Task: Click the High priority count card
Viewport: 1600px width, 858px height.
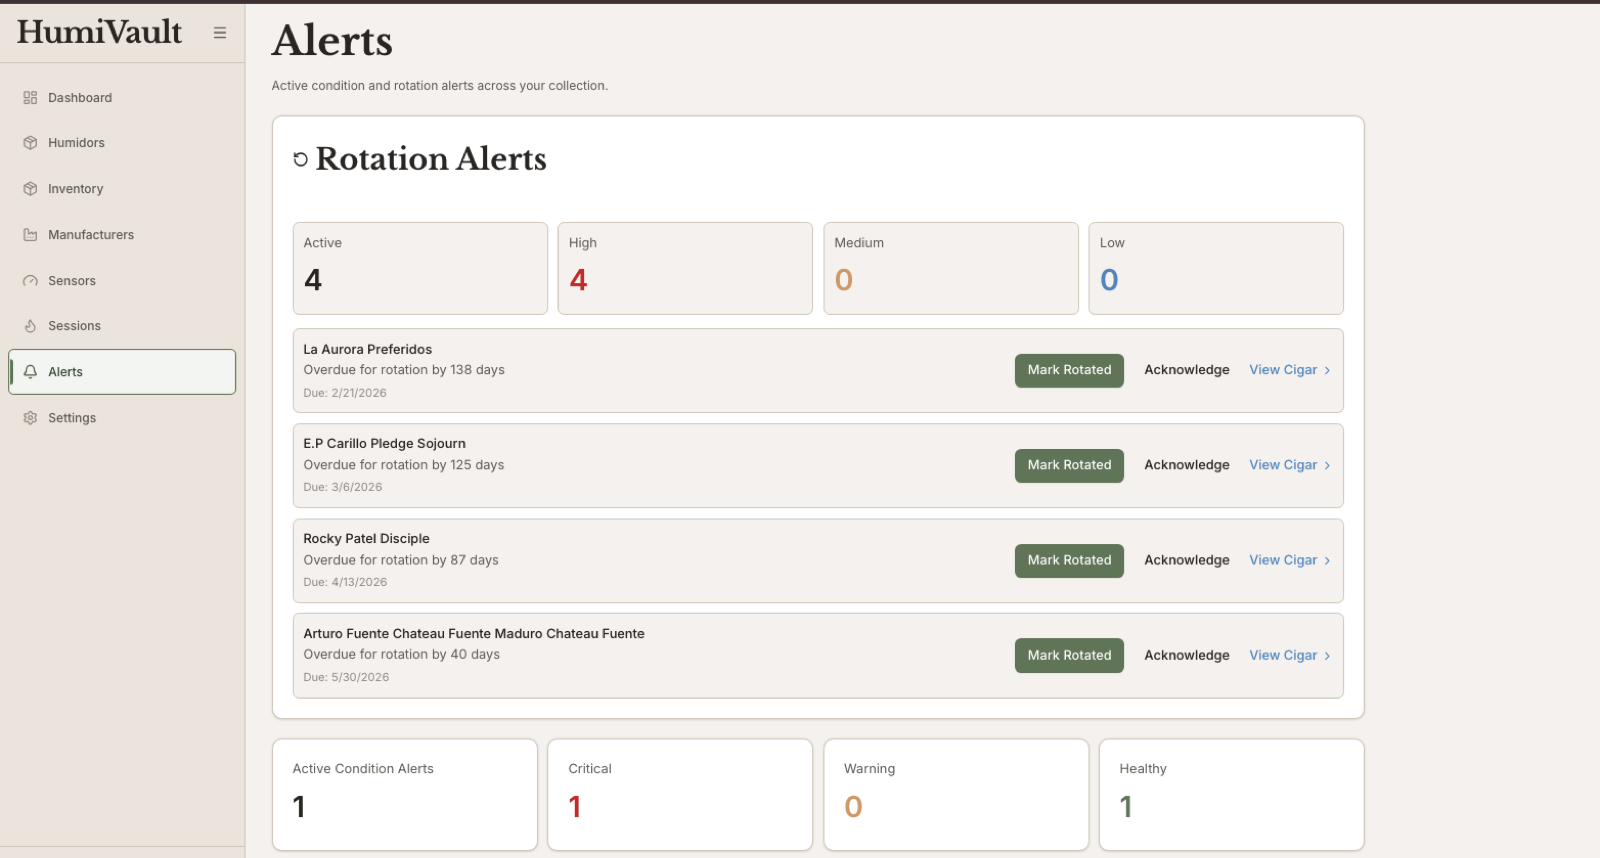Action: tap(685, 268)
